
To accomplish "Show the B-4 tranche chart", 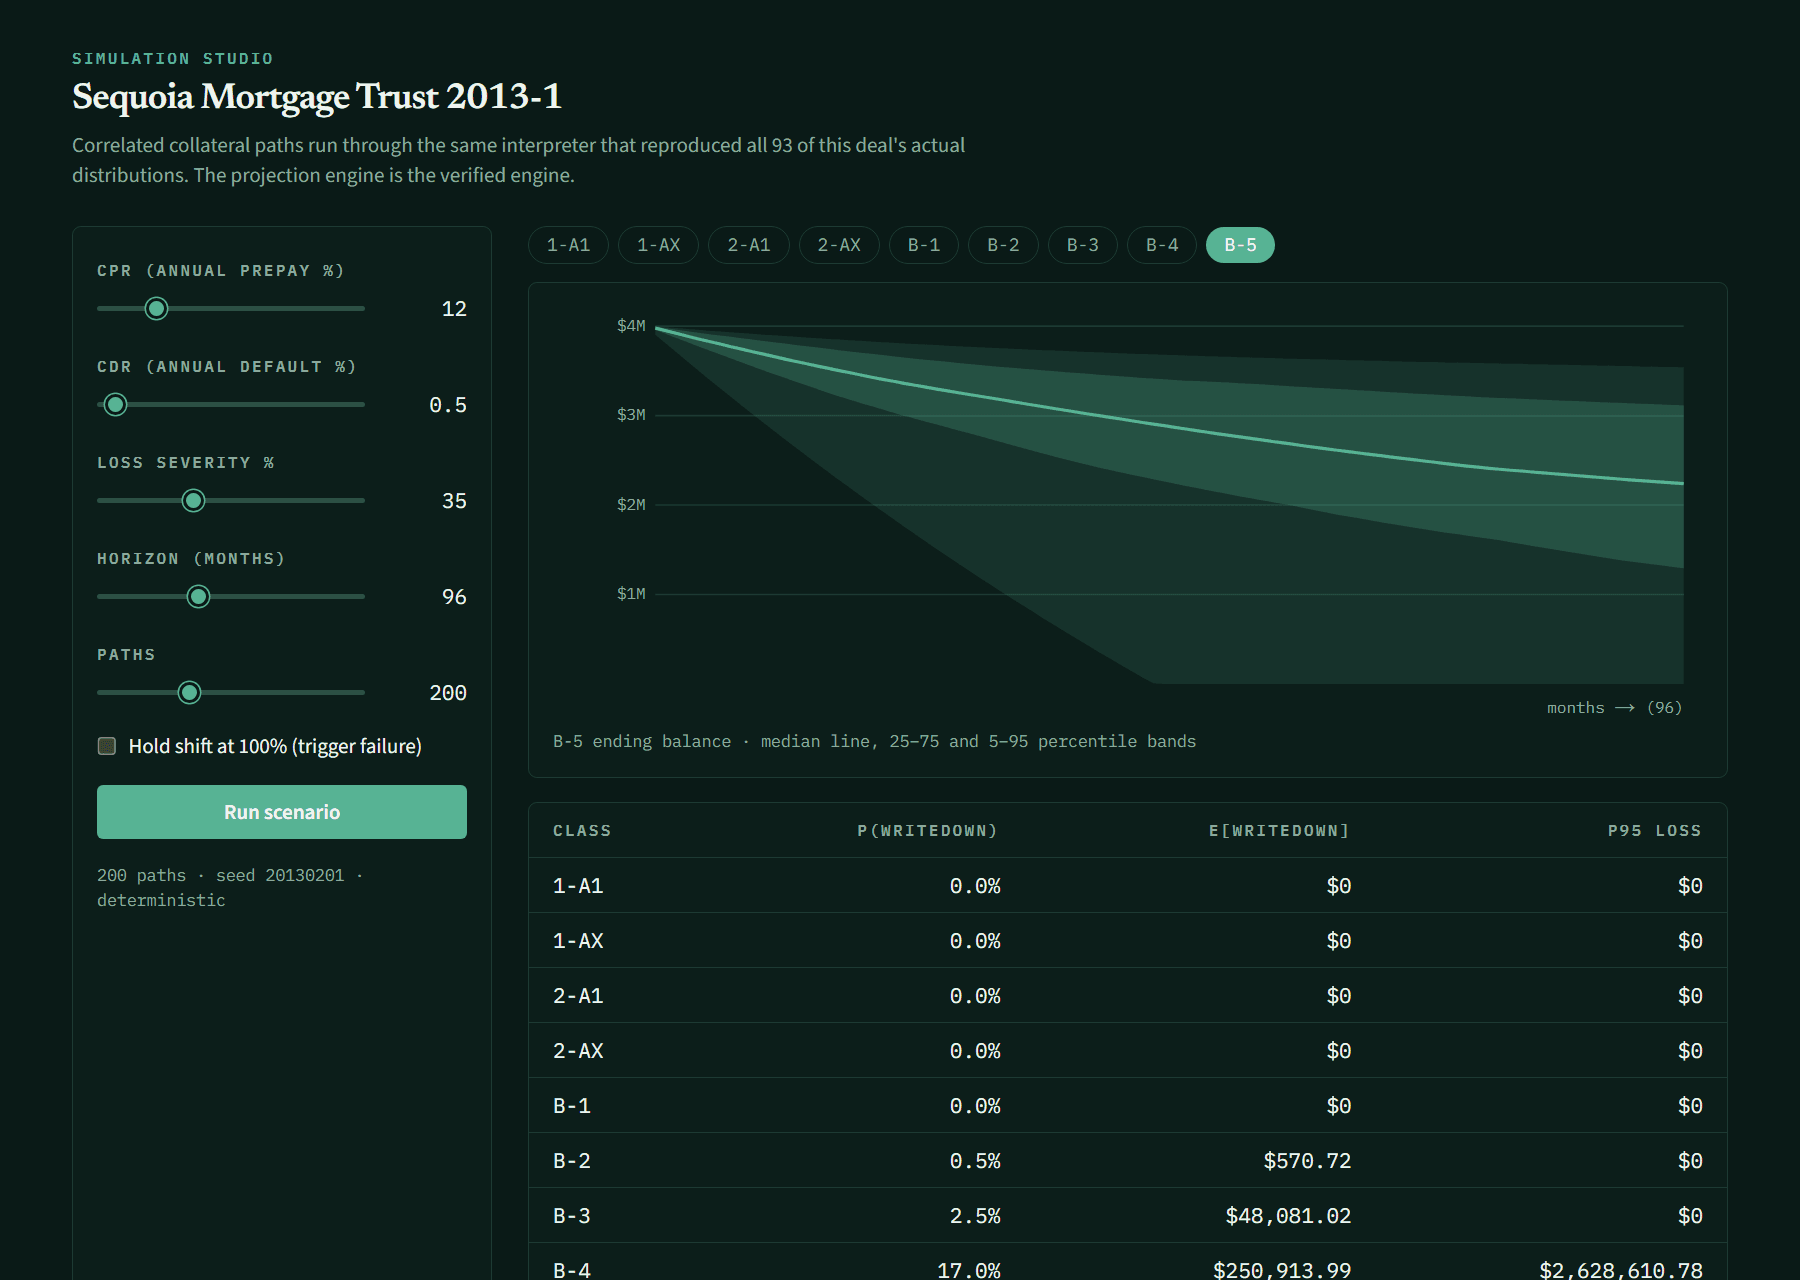I will [1161, 245].
